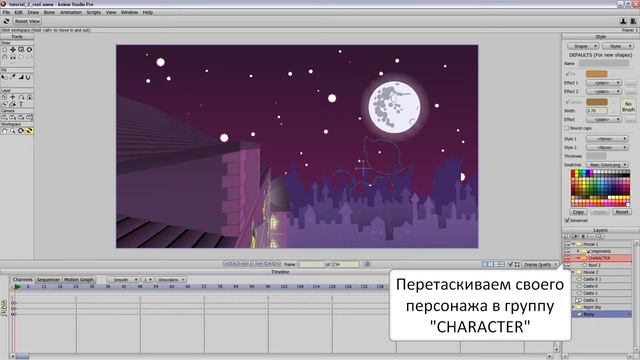Open the Swatches Basic Colors dropdown

click(607, 164)
